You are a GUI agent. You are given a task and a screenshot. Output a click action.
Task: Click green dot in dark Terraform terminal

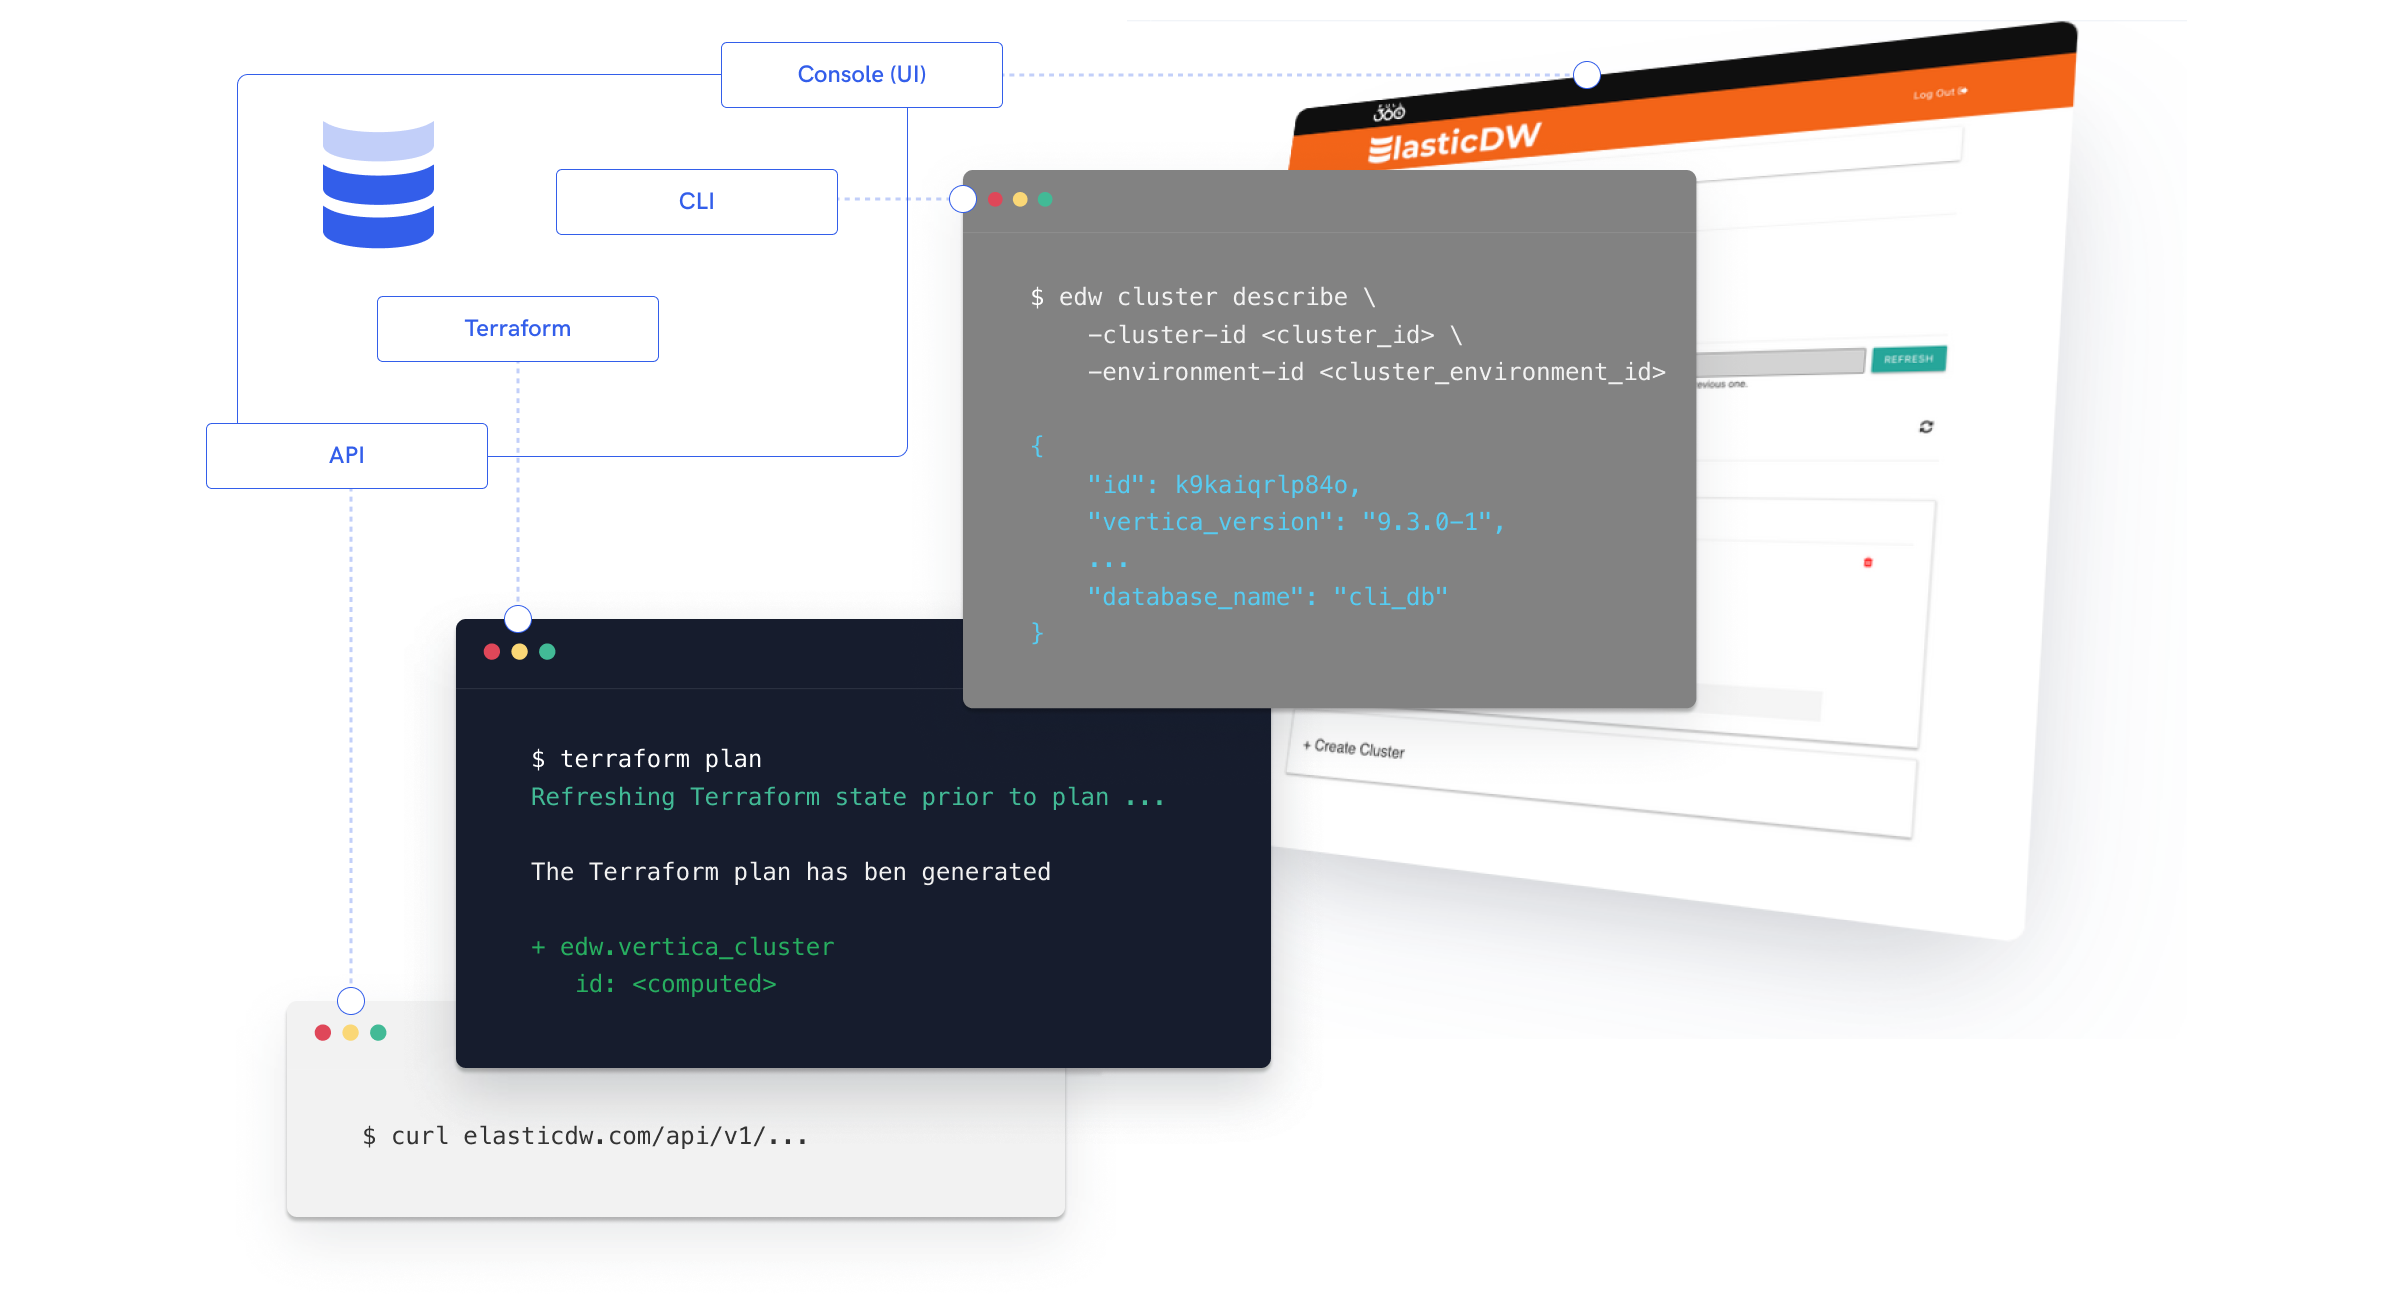547,652
